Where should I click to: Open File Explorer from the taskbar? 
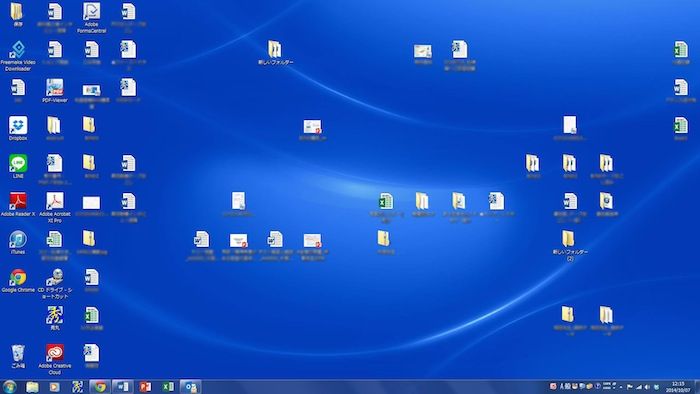[32, 387]
